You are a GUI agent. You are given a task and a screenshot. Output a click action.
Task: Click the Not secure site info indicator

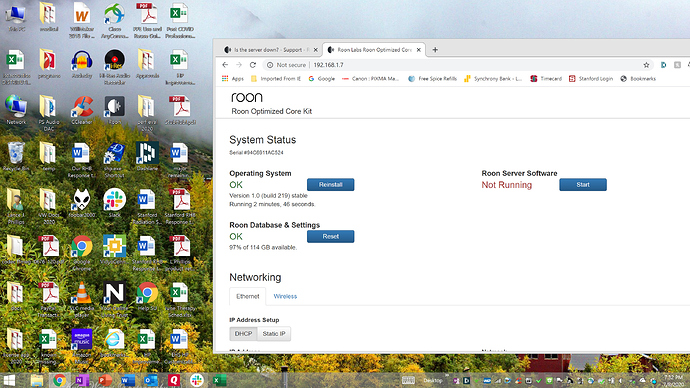(x=286, y=65)
